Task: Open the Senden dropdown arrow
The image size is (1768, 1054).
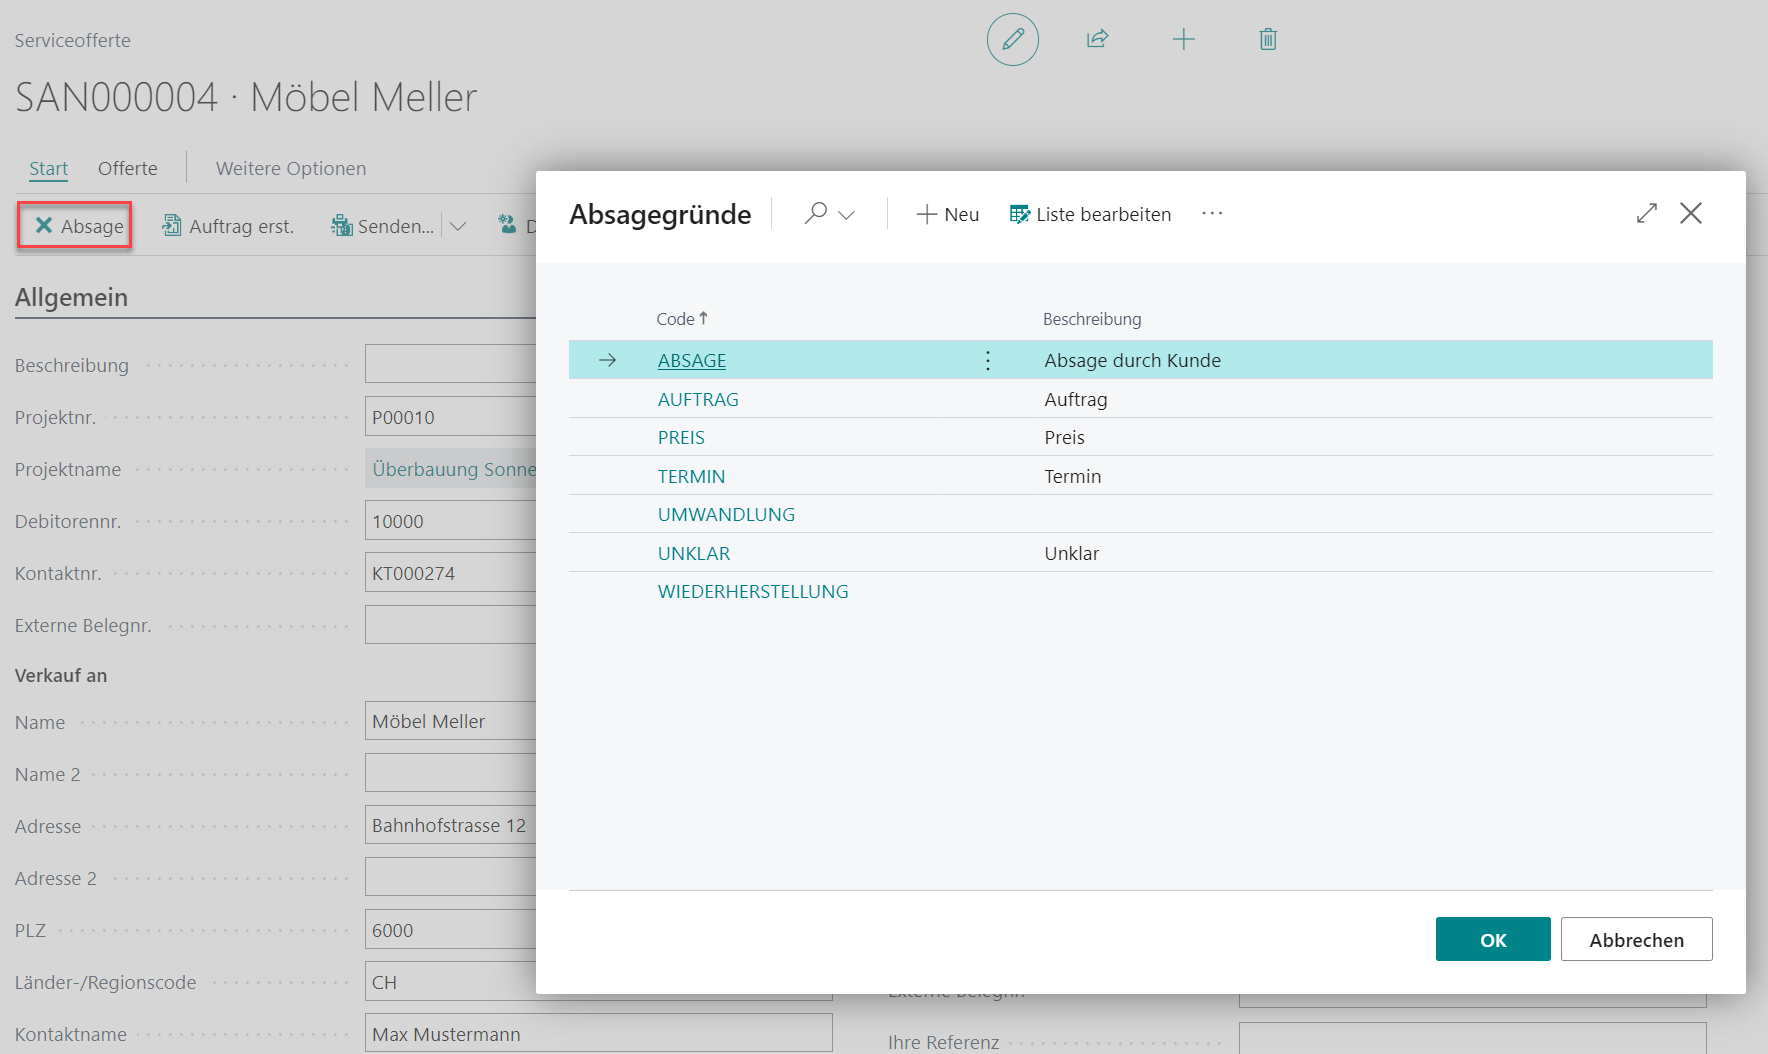Action: [x=457, y=226]
